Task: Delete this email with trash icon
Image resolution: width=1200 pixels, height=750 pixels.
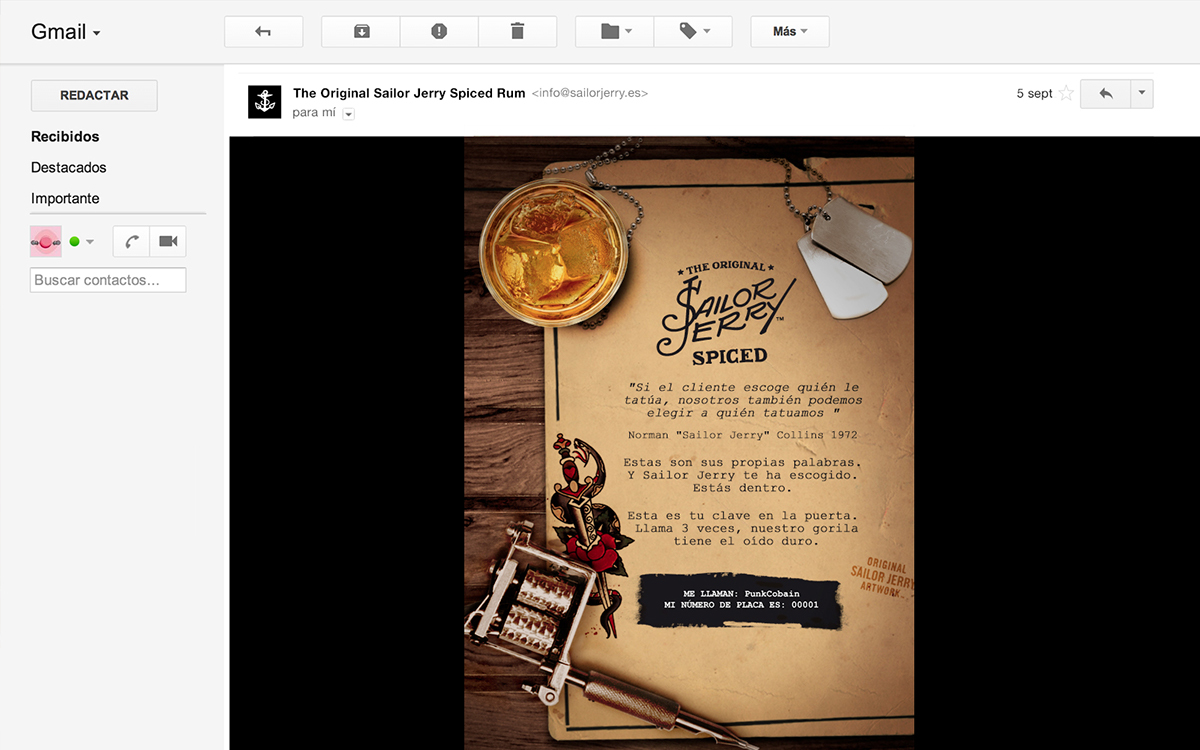Action: click(517, 31)
